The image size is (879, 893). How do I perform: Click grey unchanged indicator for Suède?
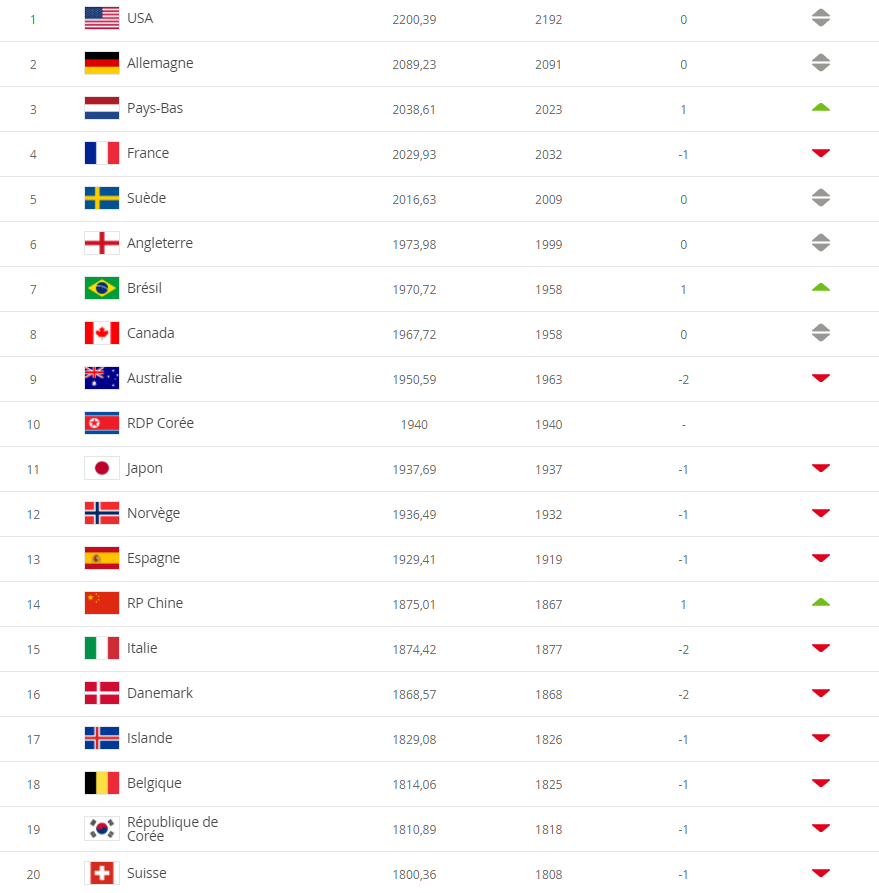[821, 198]
